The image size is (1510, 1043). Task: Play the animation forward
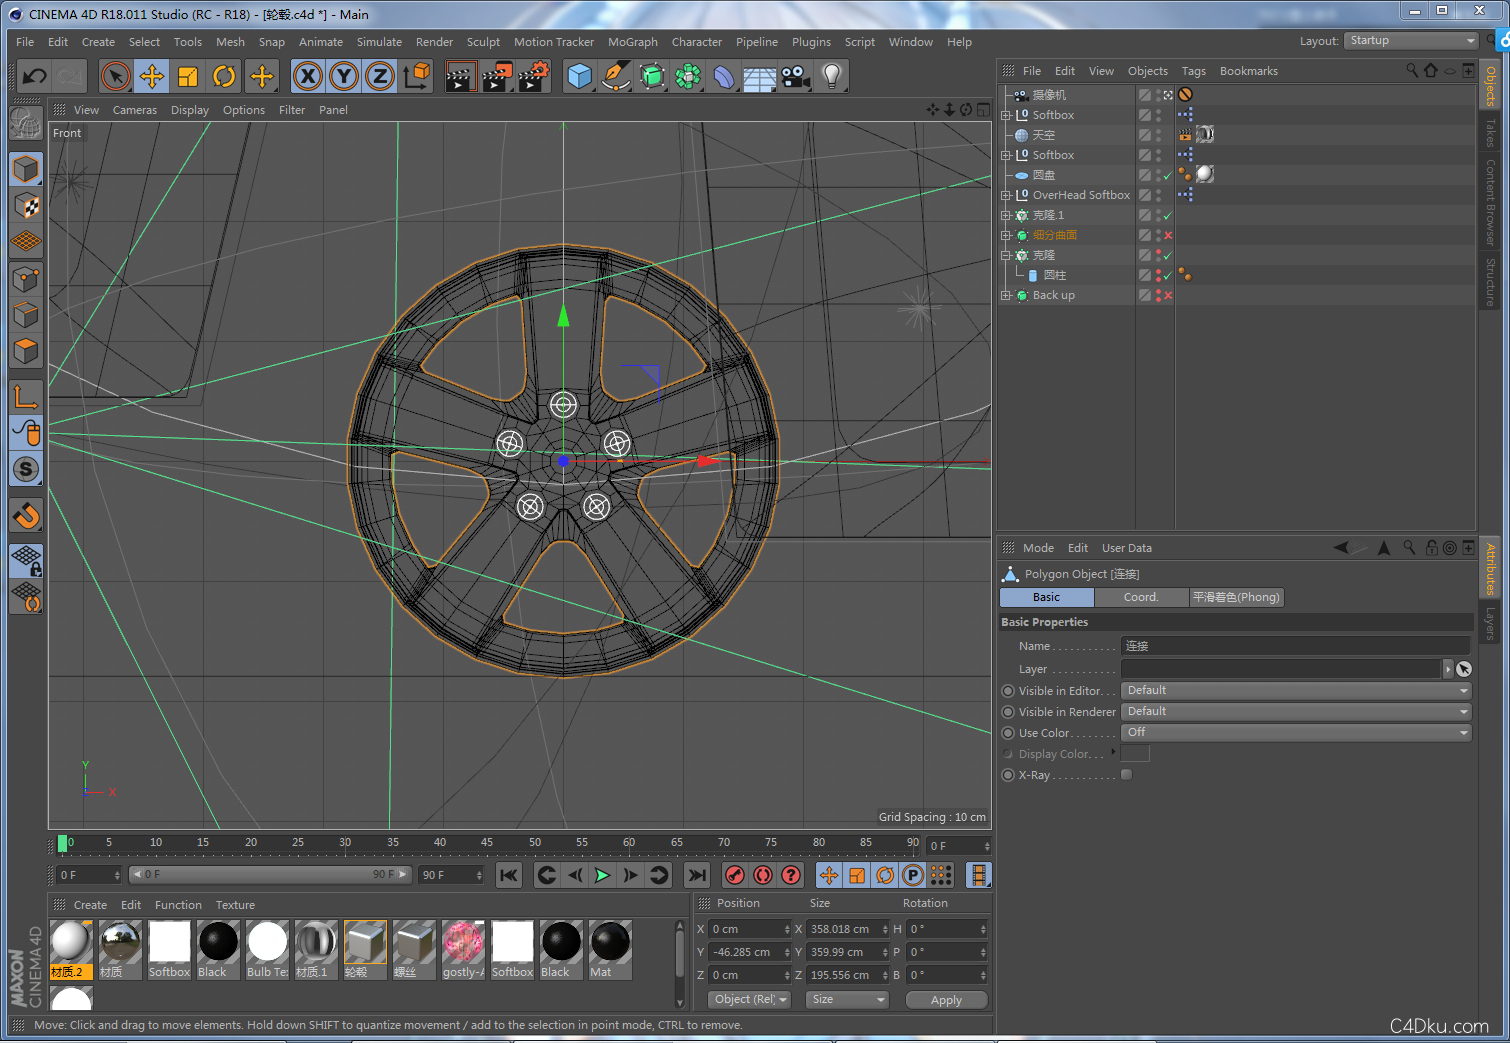[602, 875]
